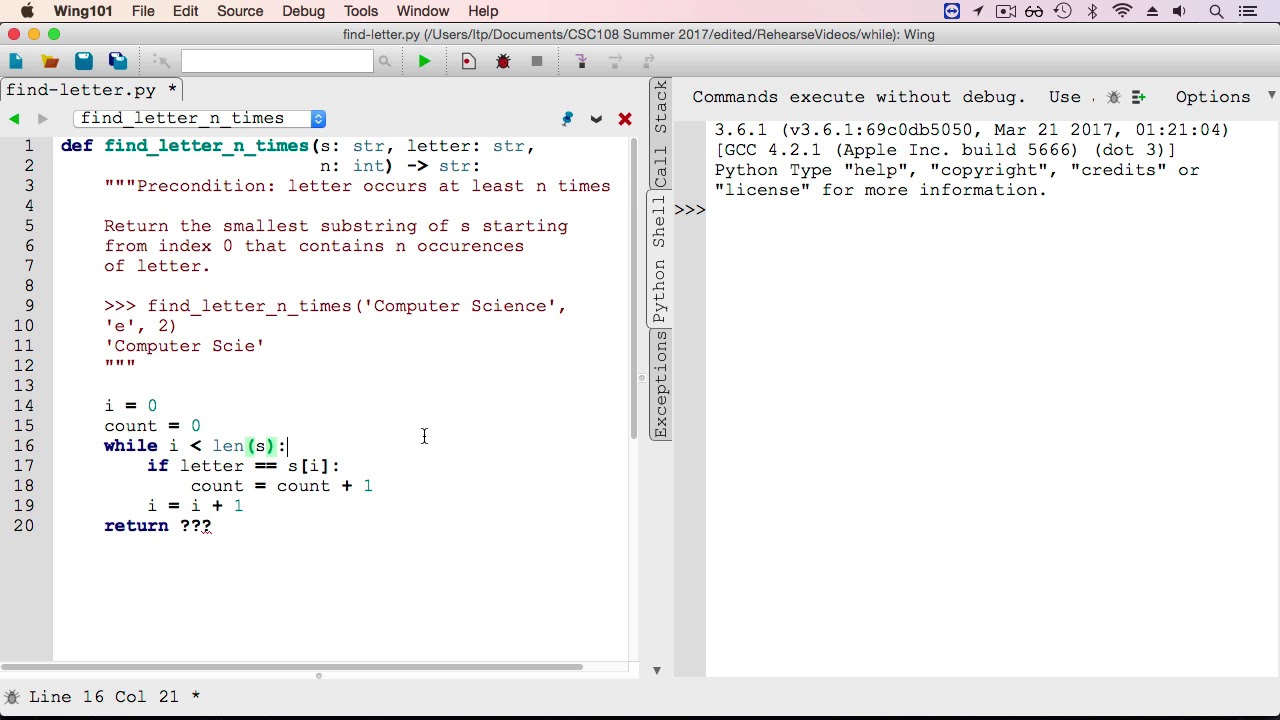The height and width of the screenshot is (720, 1280).
Task: Switch to the Exceptions vertical tab
Action: pos(660,385)
